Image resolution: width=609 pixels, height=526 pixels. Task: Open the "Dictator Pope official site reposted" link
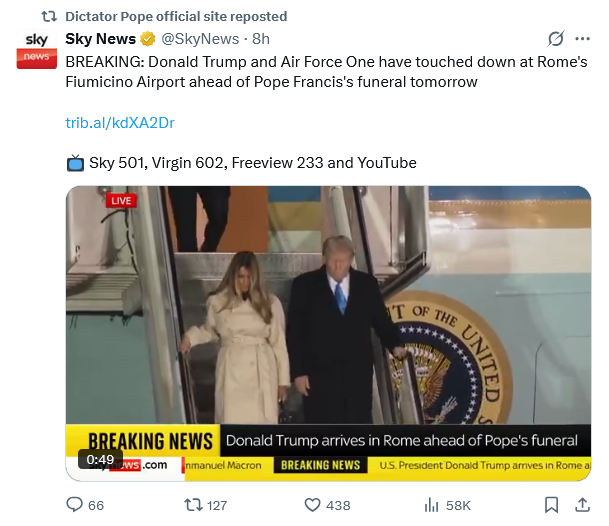pos(175,16)
